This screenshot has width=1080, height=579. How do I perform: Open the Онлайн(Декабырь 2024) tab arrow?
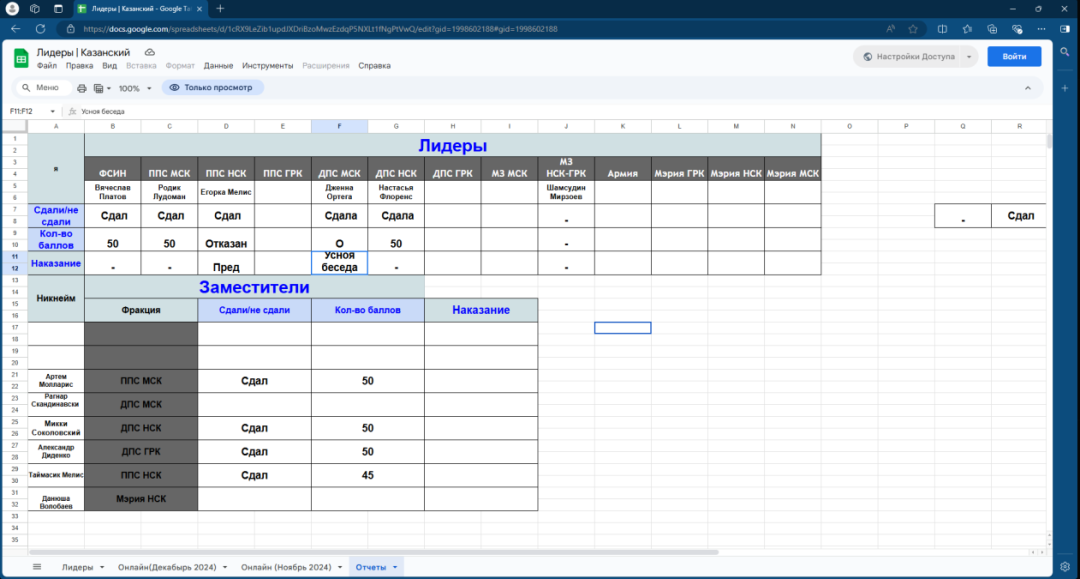(x=225, y=567)
